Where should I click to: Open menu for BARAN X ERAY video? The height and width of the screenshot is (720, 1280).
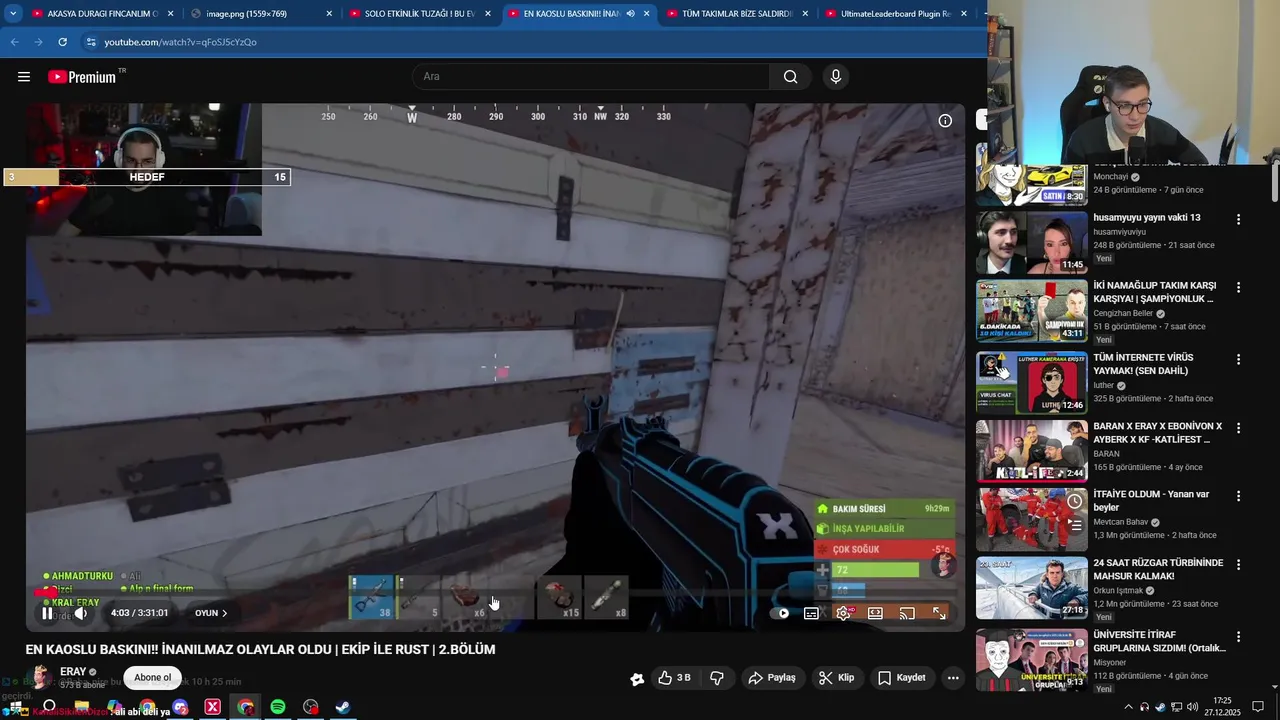tap(1238, 428)
